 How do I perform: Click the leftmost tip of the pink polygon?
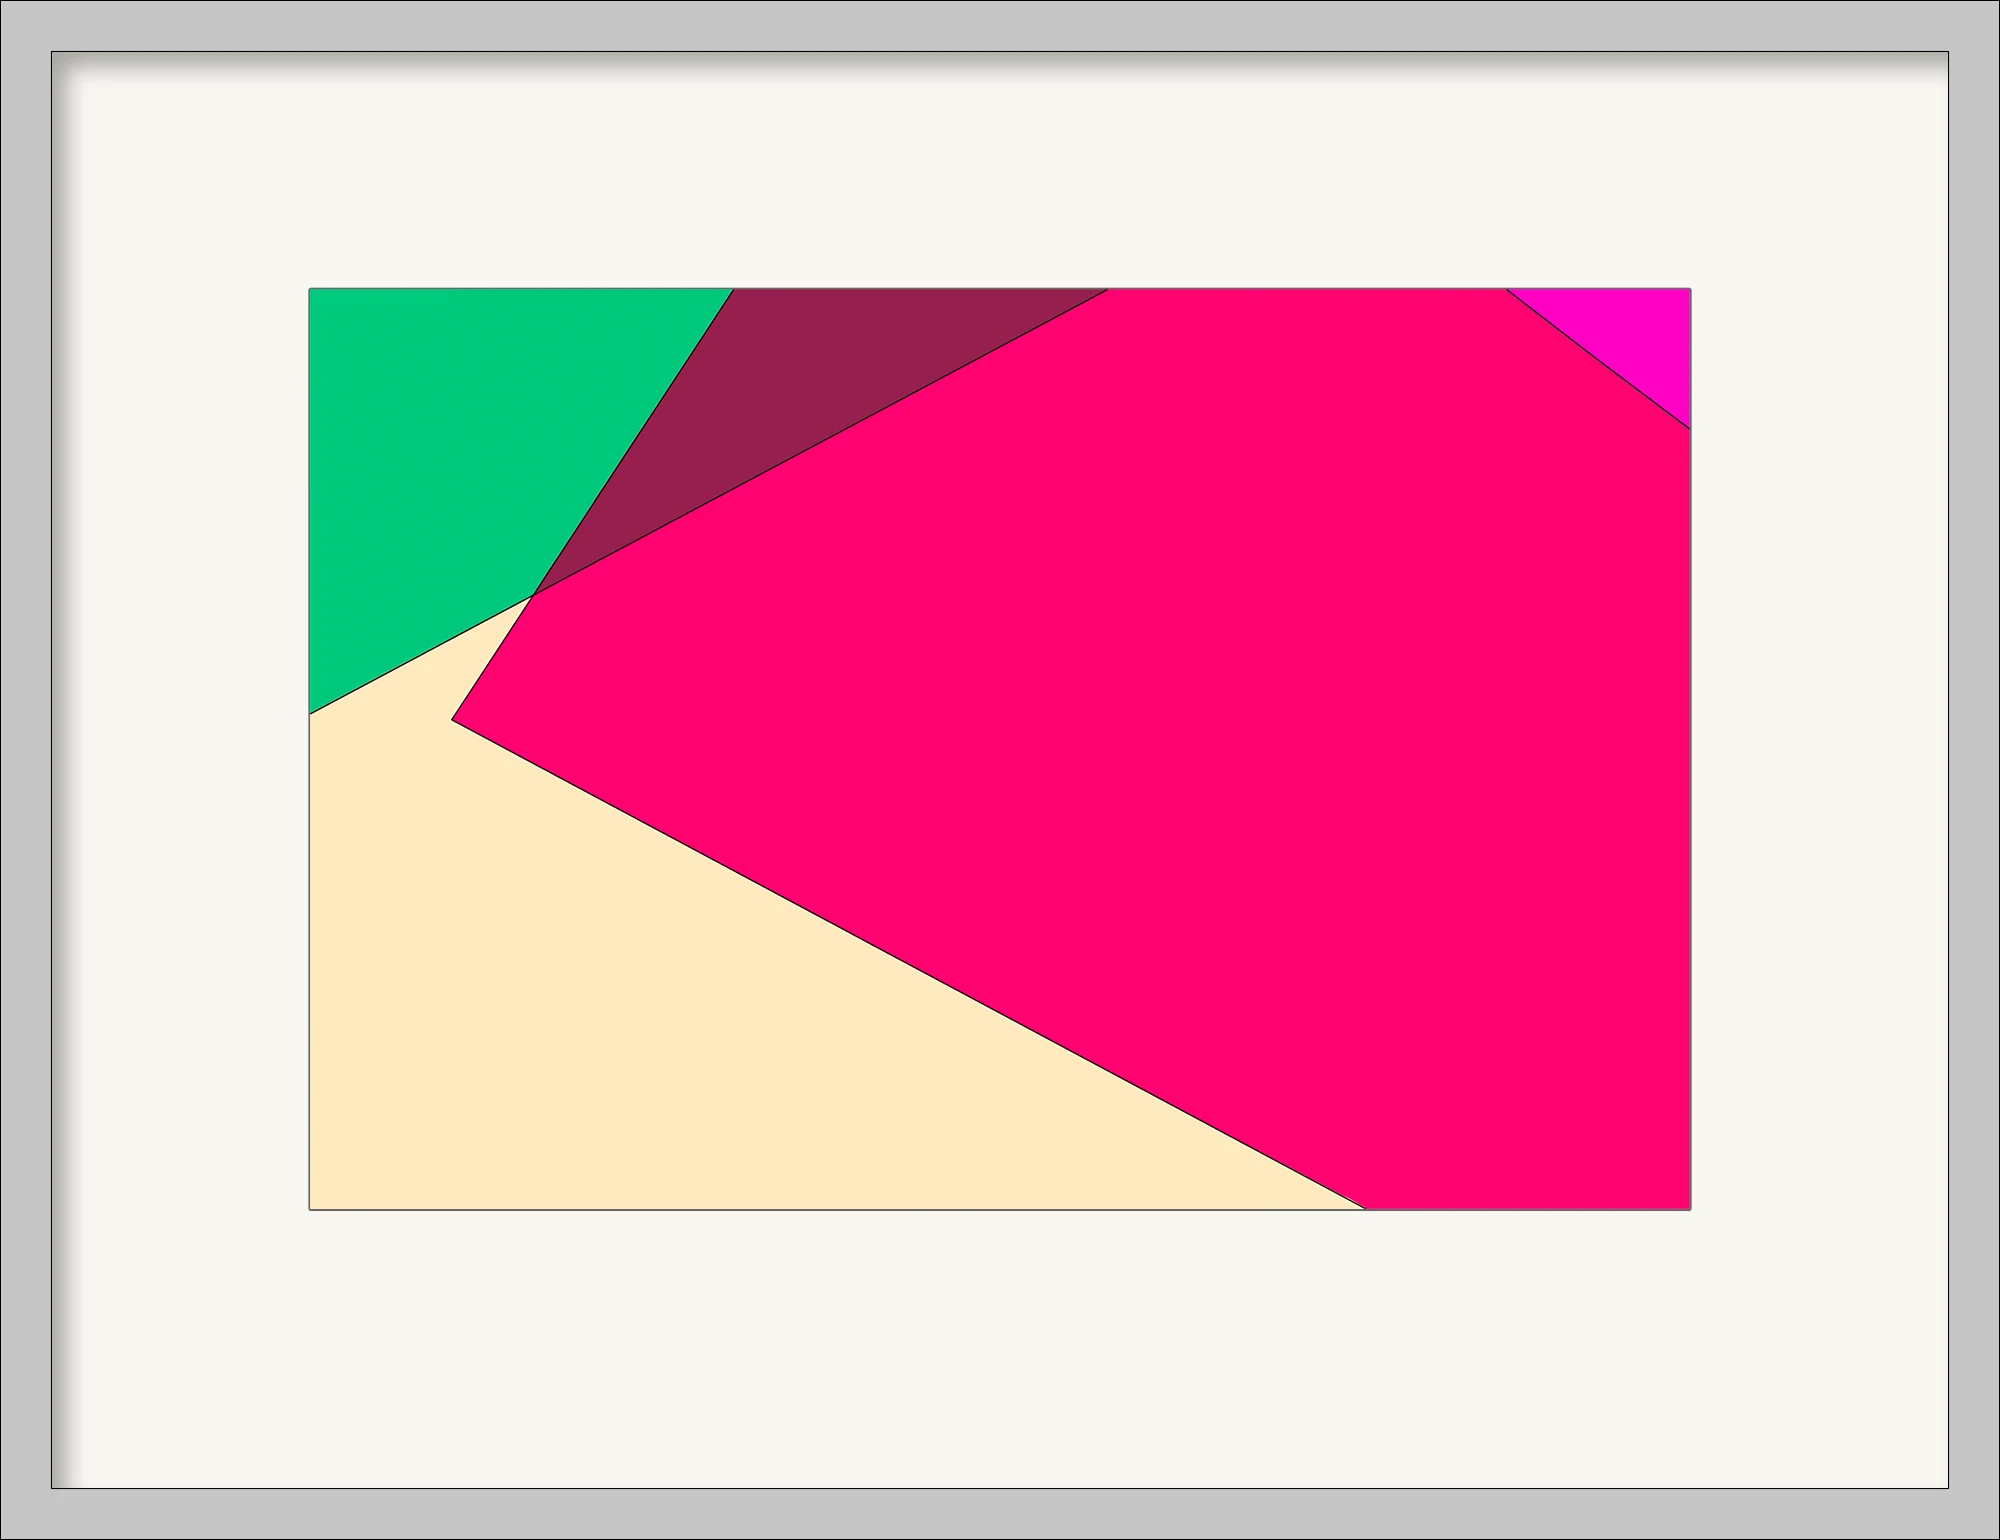tap(453, 719)
